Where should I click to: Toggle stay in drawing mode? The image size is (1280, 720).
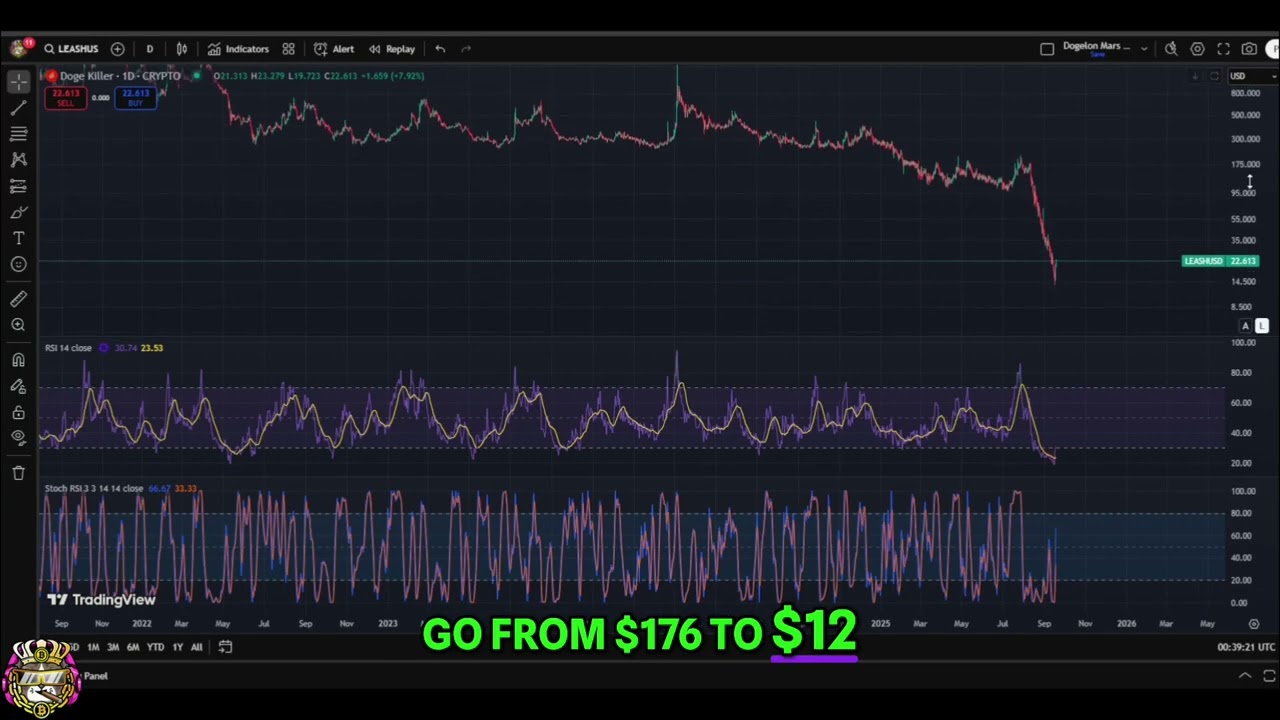pos(18,386)
